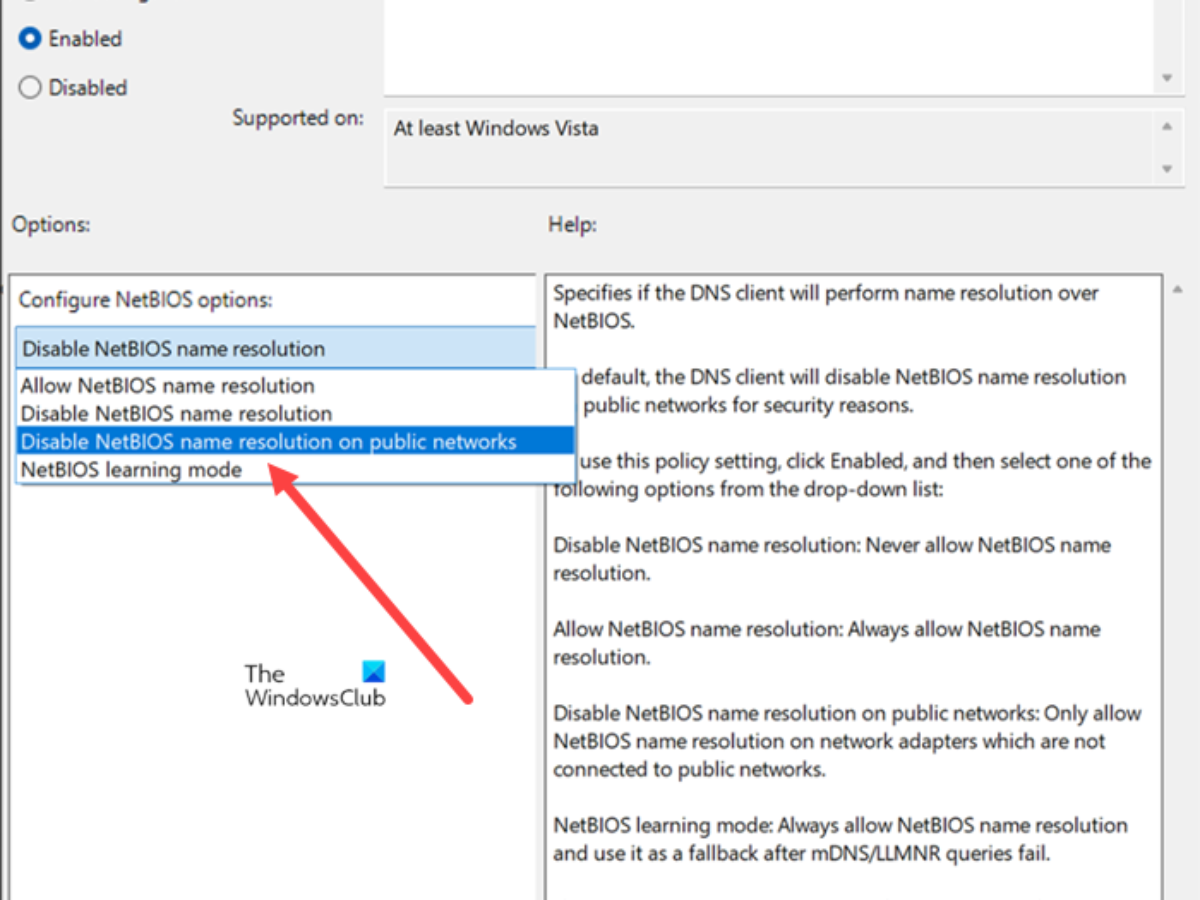Click the Help panel scroll up arrow
Screen dimensions: 1200x900
point(1180,289)
